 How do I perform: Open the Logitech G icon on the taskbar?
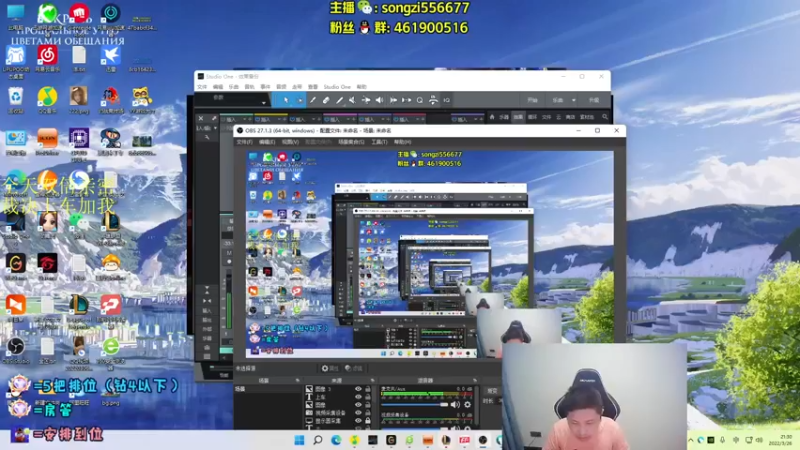pos(391,440)
